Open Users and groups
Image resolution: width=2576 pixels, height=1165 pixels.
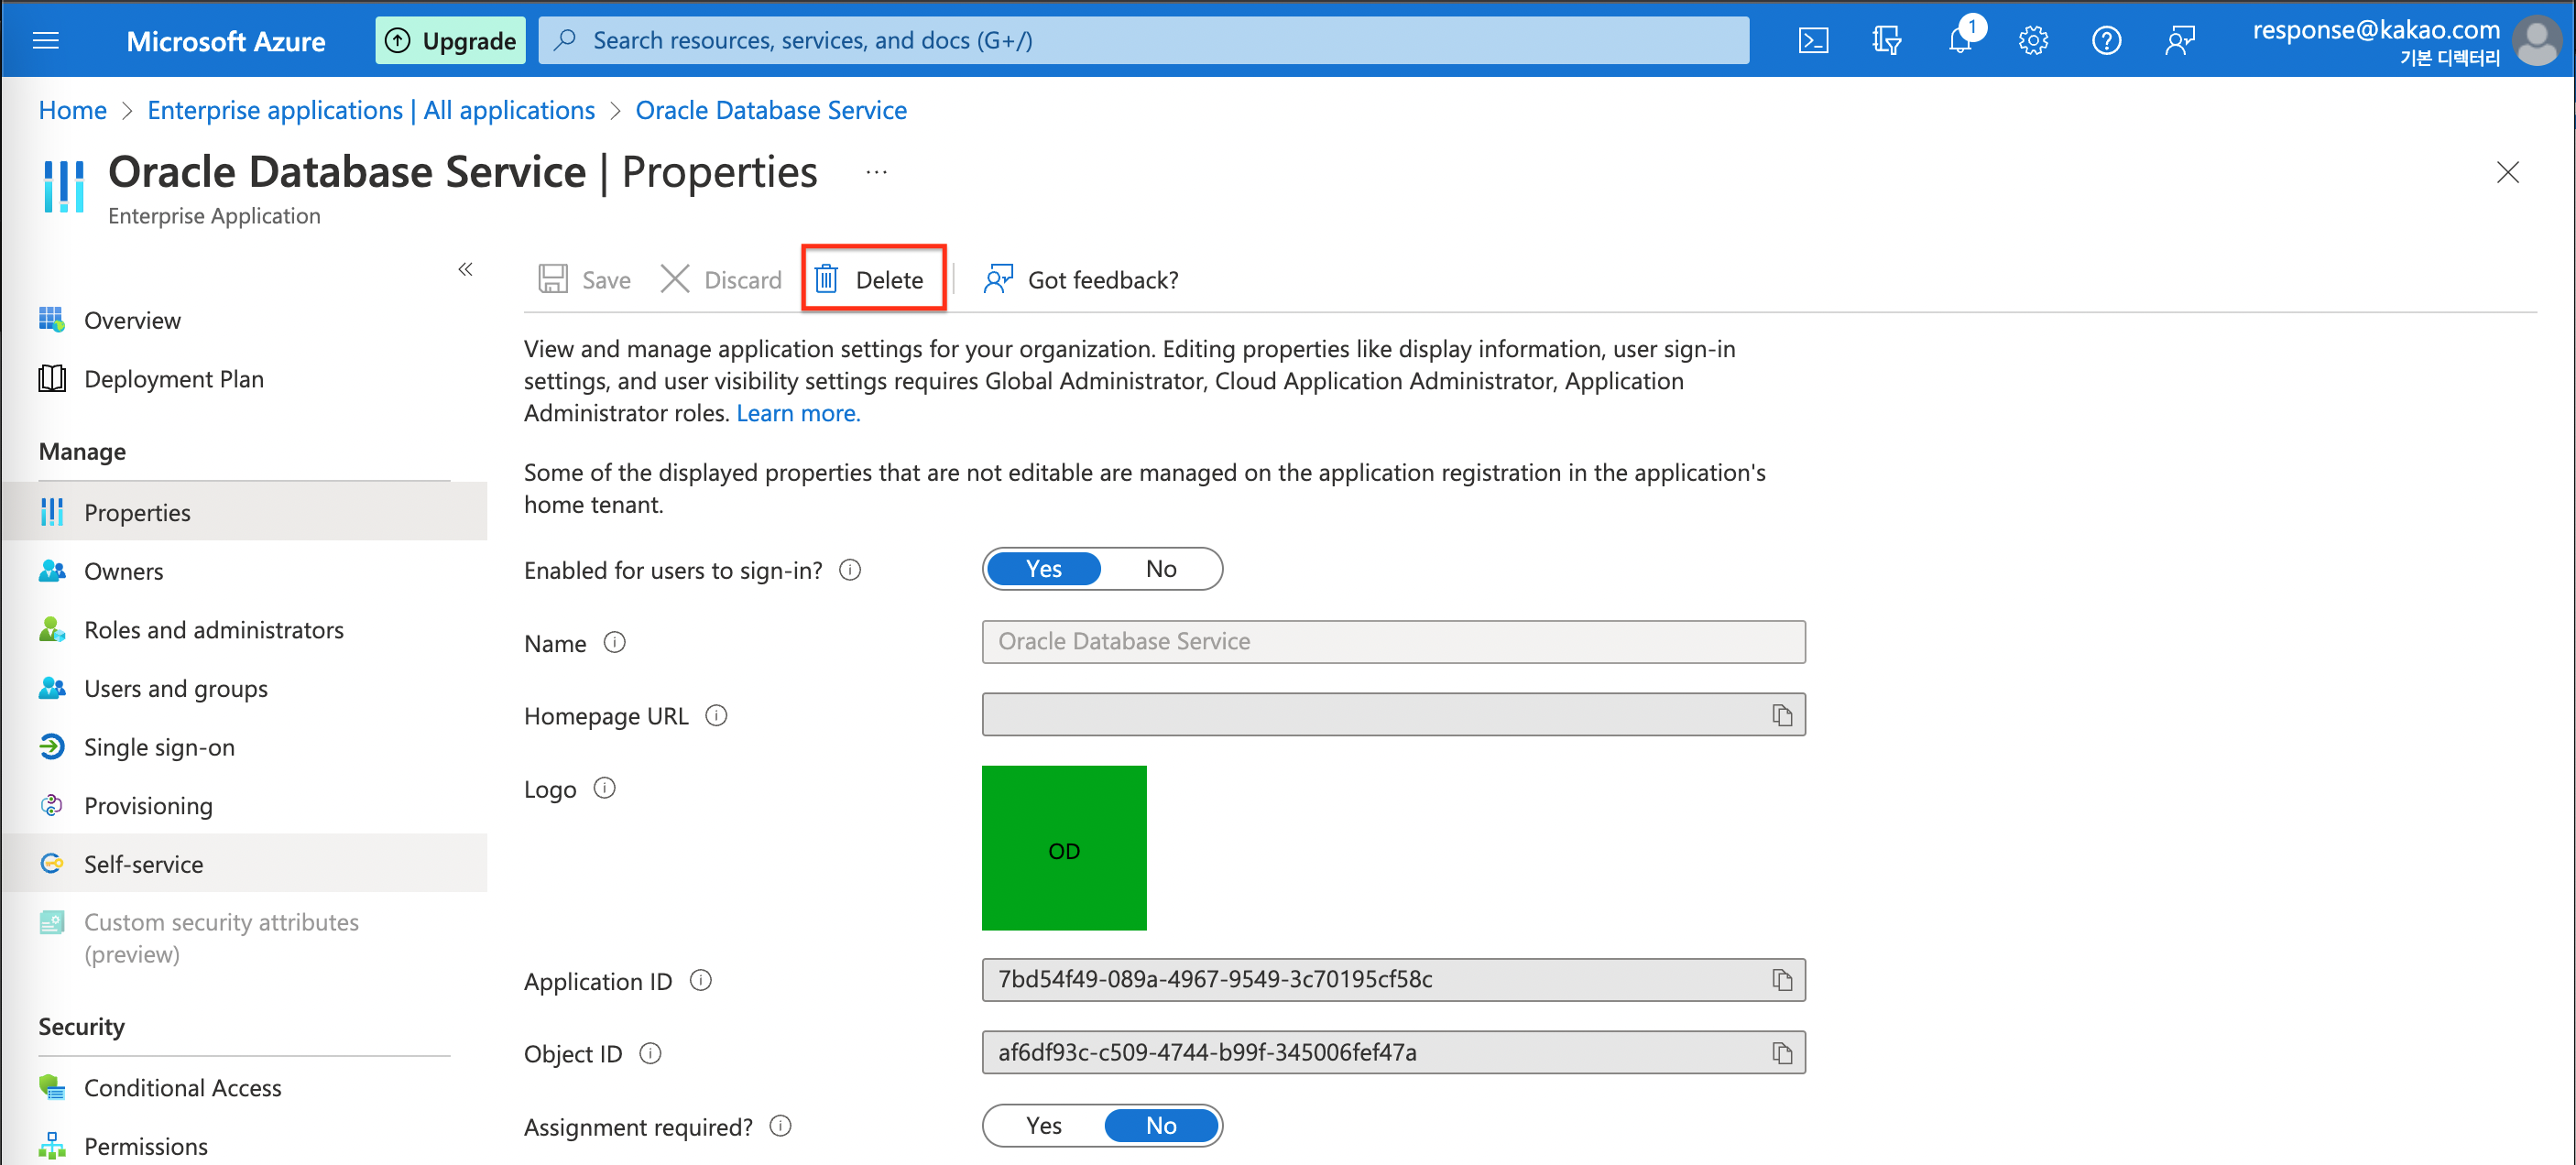click(244, 688)
